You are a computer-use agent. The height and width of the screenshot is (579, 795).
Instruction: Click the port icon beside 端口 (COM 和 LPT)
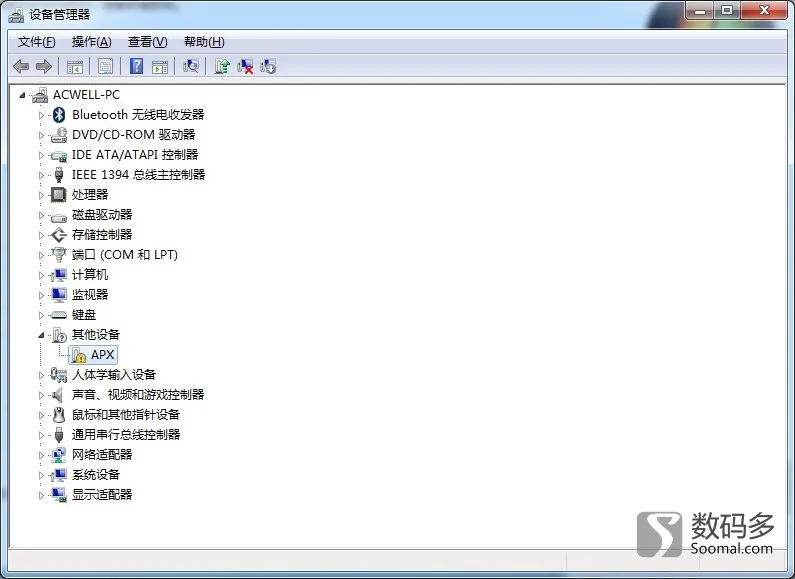coord(59,255)
